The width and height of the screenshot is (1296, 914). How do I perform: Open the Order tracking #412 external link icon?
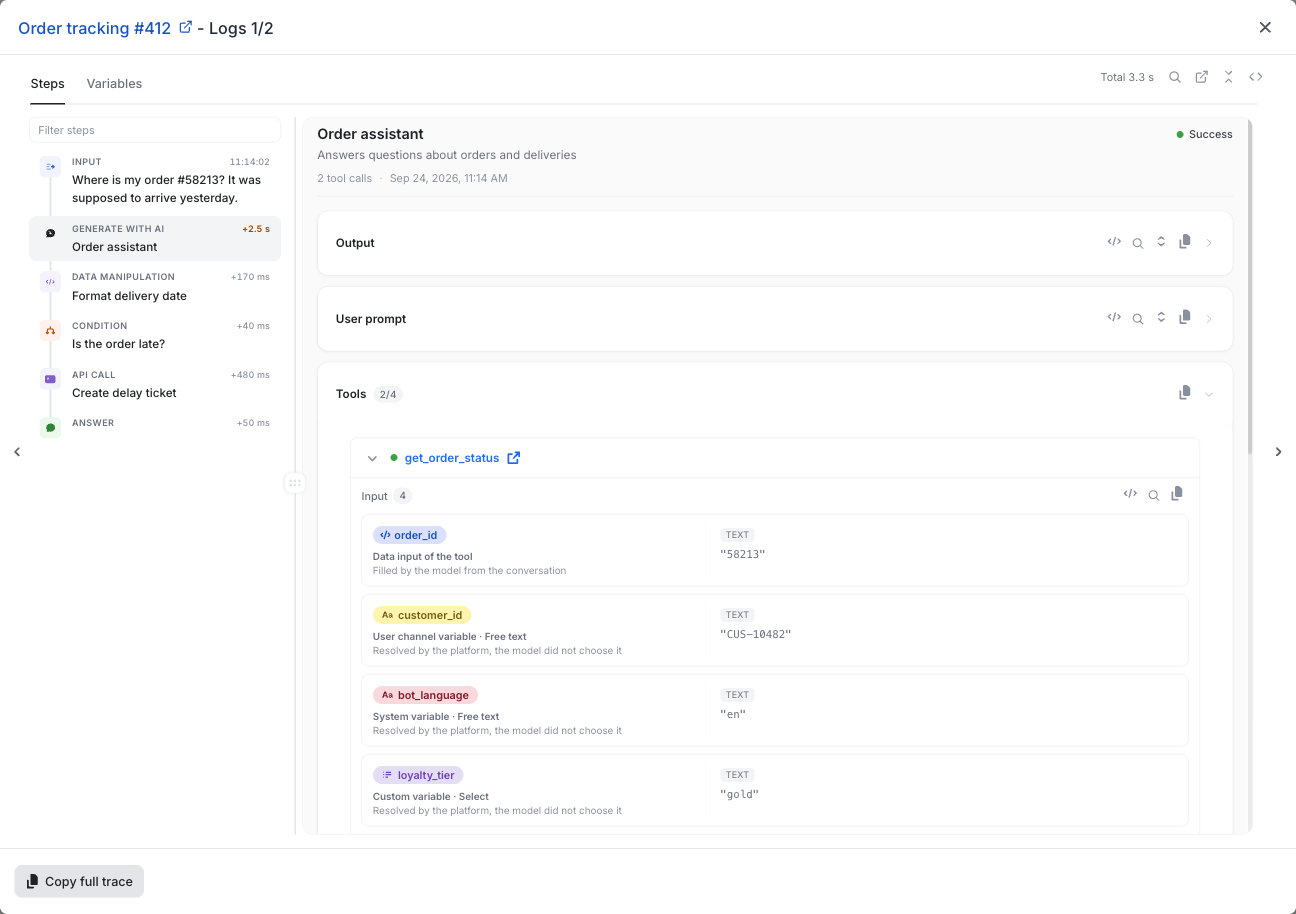point(185,27)
